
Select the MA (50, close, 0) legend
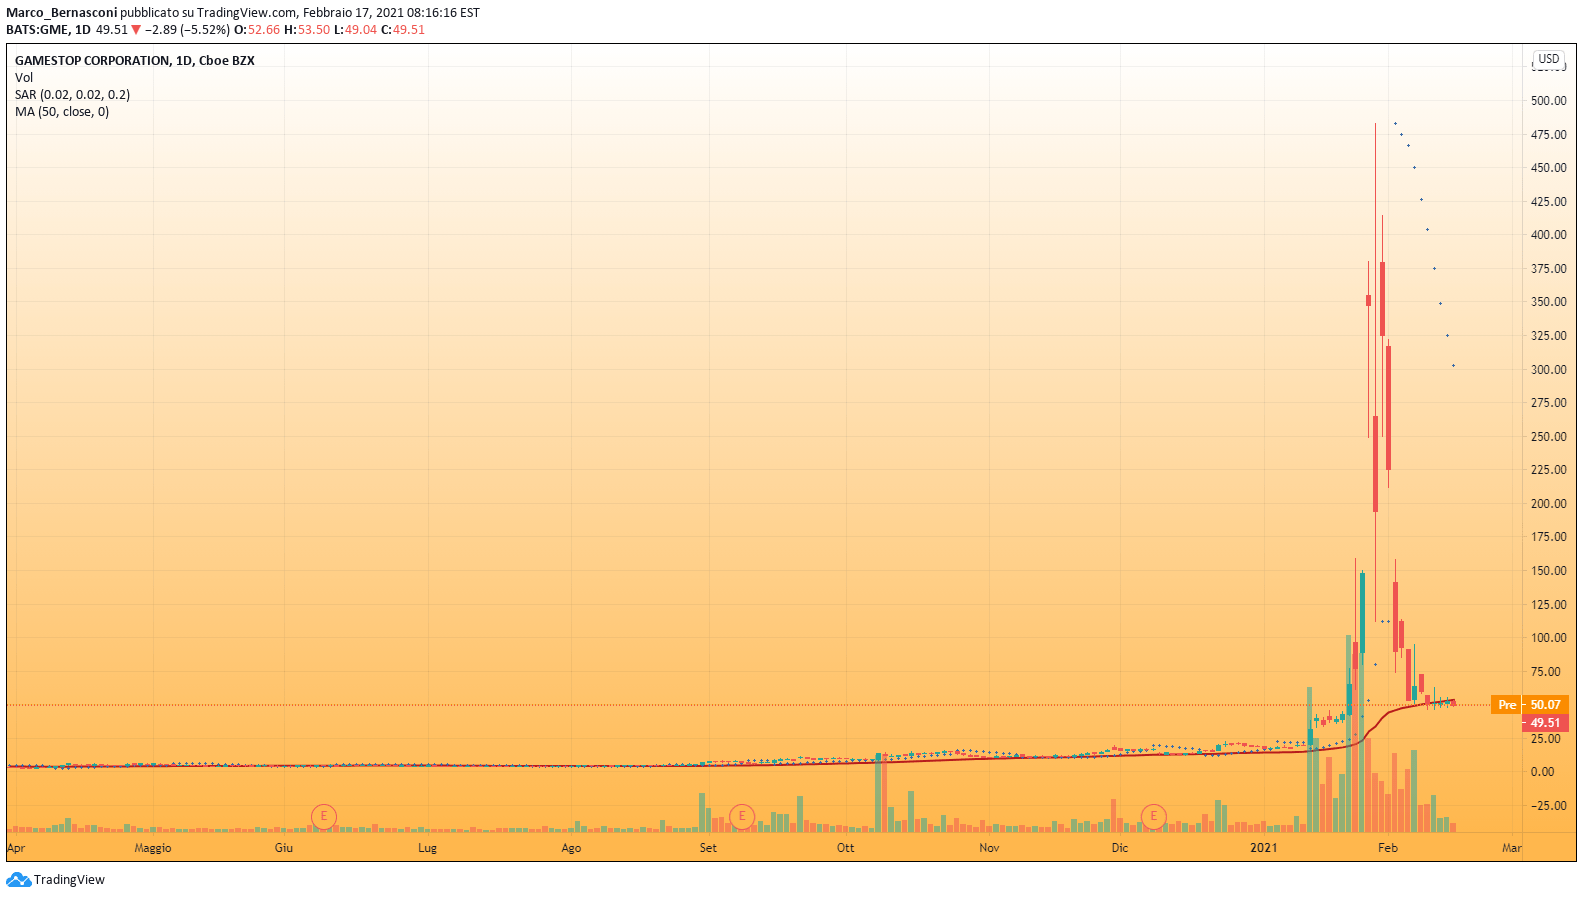[x=62, y=112]
